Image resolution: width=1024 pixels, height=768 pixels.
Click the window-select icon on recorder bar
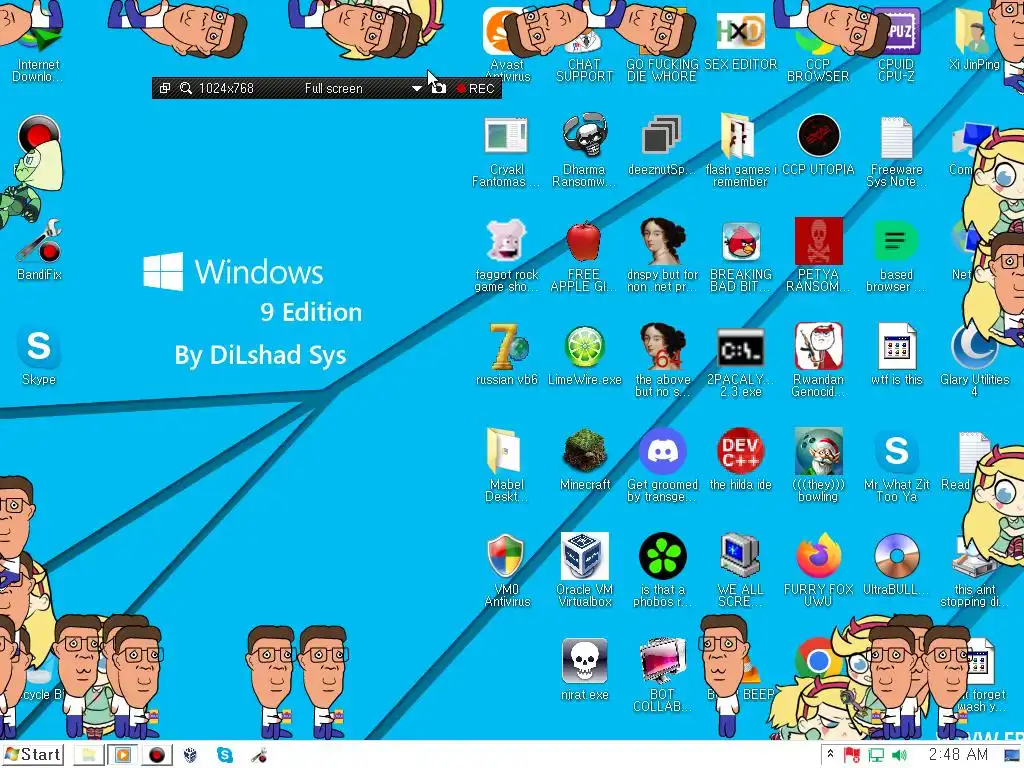click(x=165, y=88)
